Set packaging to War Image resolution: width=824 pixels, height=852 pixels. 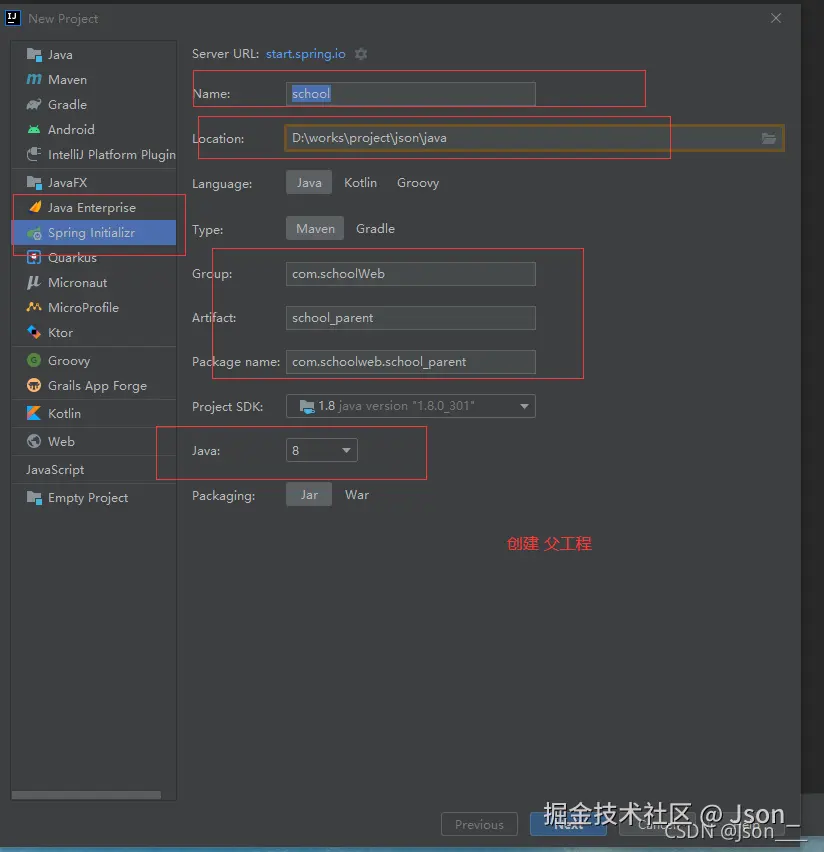357,494
